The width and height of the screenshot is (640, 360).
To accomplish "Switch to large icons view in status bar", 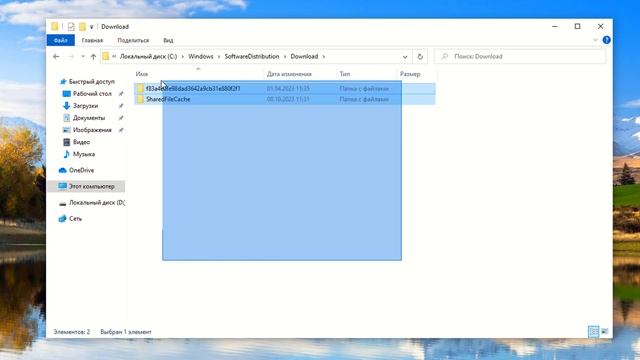I will (x=604, y=332).
